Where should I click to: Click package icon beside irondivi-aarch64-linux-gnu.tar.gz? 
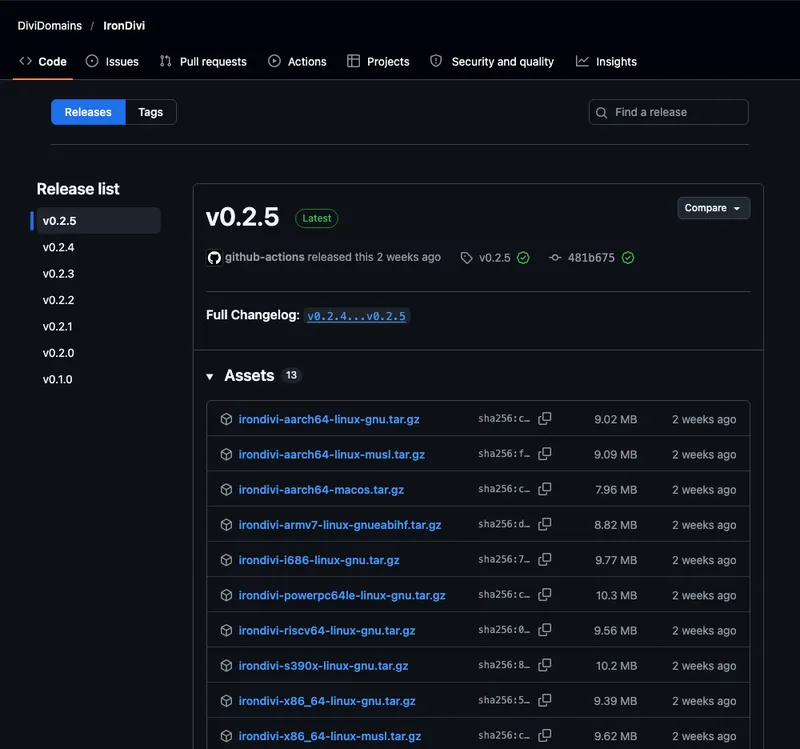coord(226,419)
